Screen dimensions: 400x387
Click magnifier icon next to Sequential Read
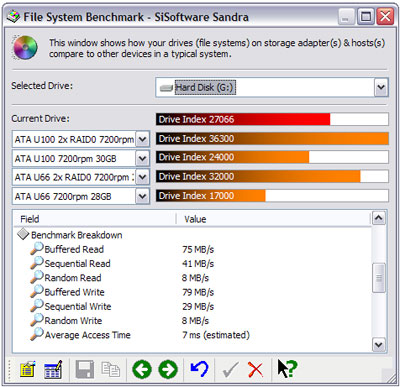(x=37, y=263)
